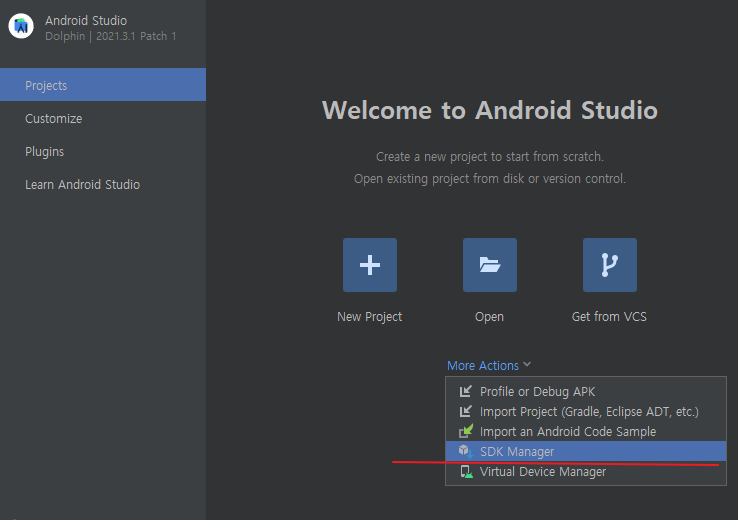
Task: Open the Learn Android Studio section
Action: [x=103, y=184]
